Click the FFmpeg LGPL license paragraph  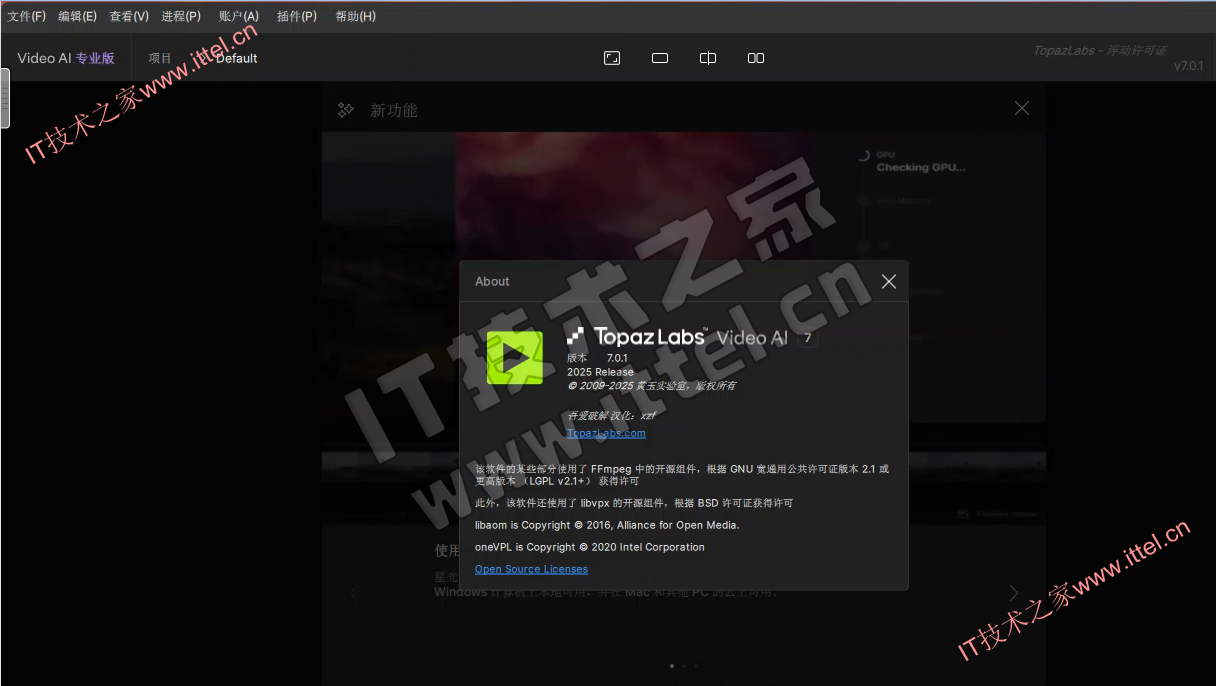[682, 474]
